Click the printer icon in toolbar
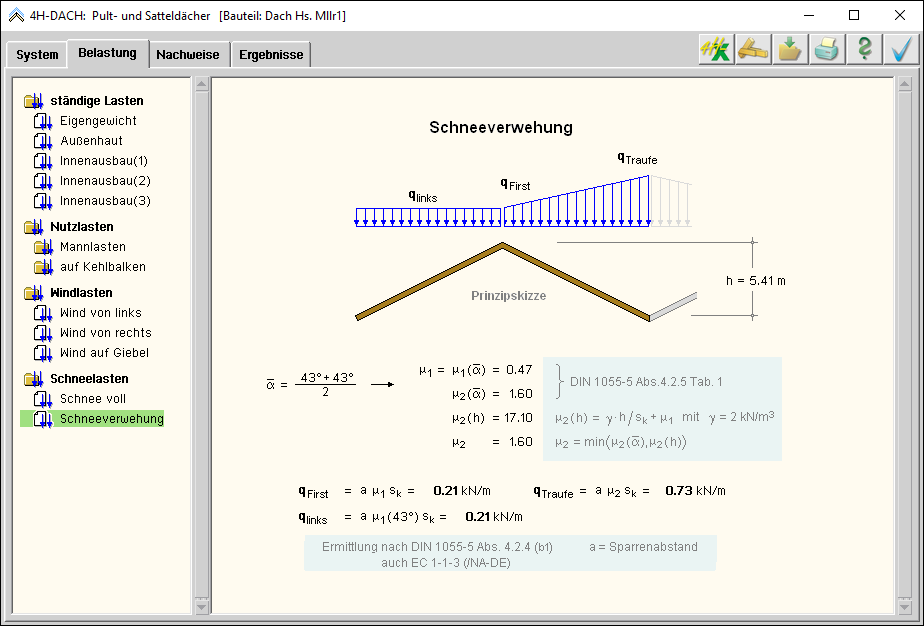This screenshot has width=924, height=626. 827,50
